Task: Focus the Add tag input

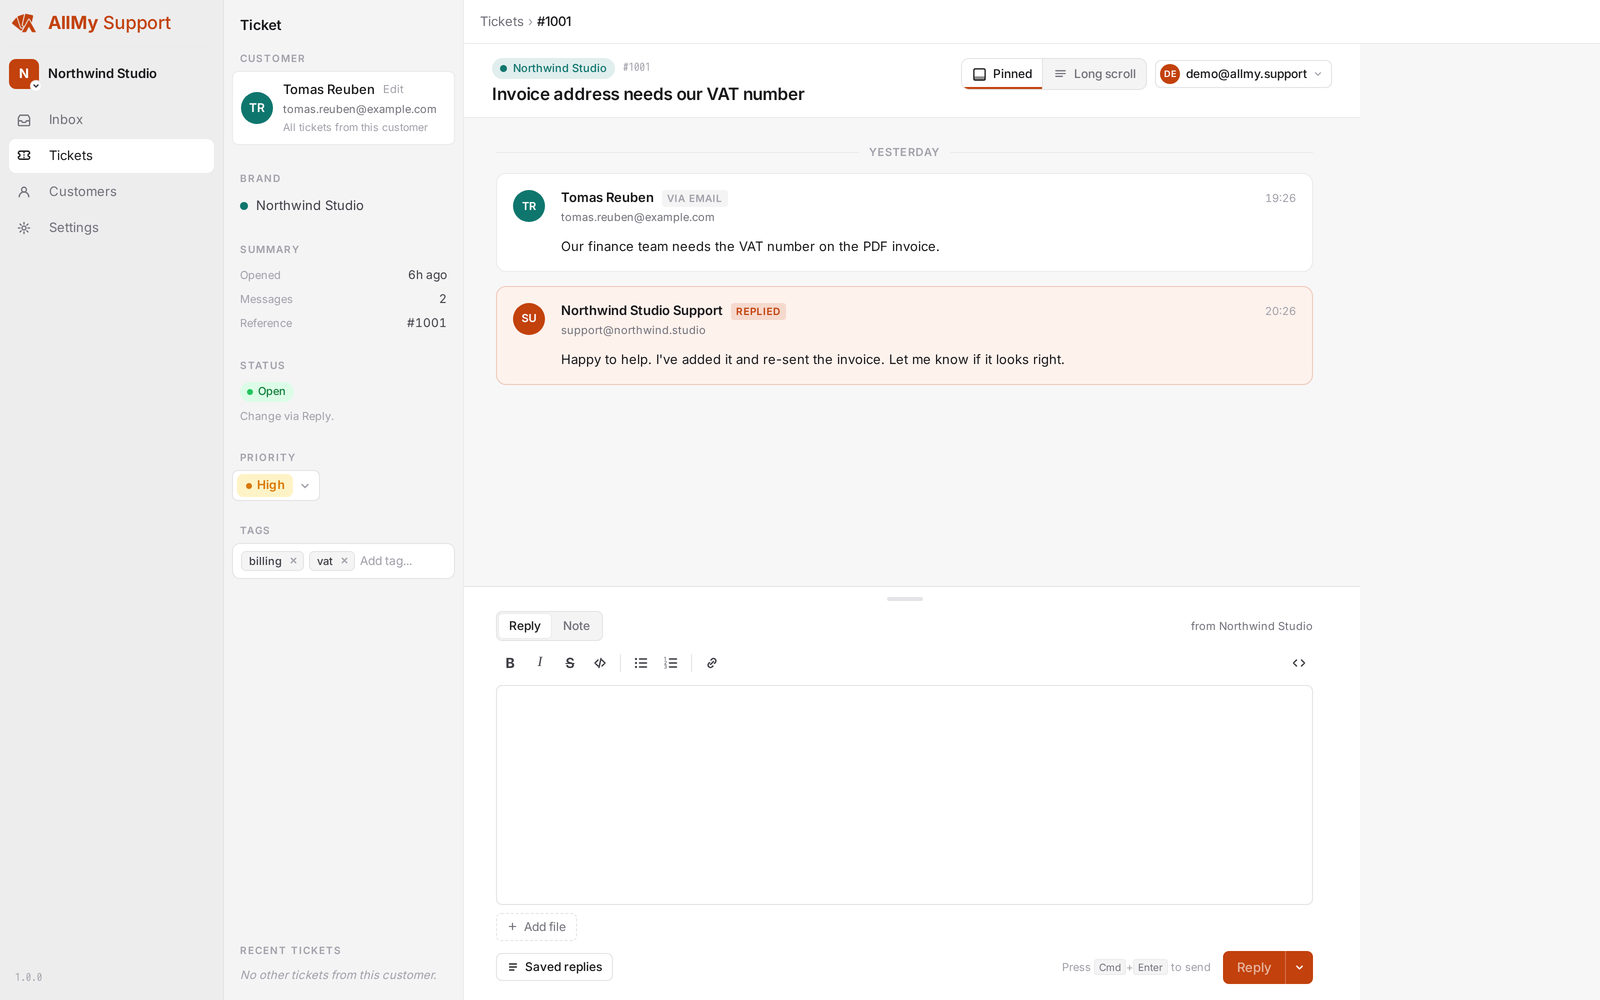Action: tap(402, 561)
